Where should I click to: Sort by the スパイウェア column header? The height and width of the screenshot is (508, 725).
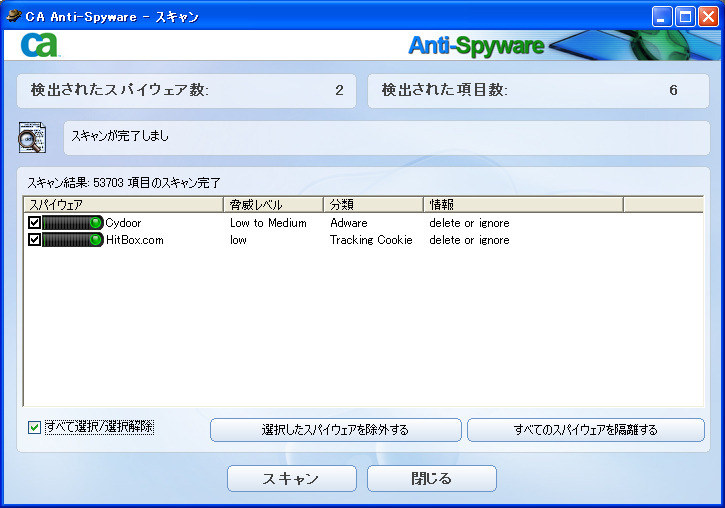[x=123, y=204]
